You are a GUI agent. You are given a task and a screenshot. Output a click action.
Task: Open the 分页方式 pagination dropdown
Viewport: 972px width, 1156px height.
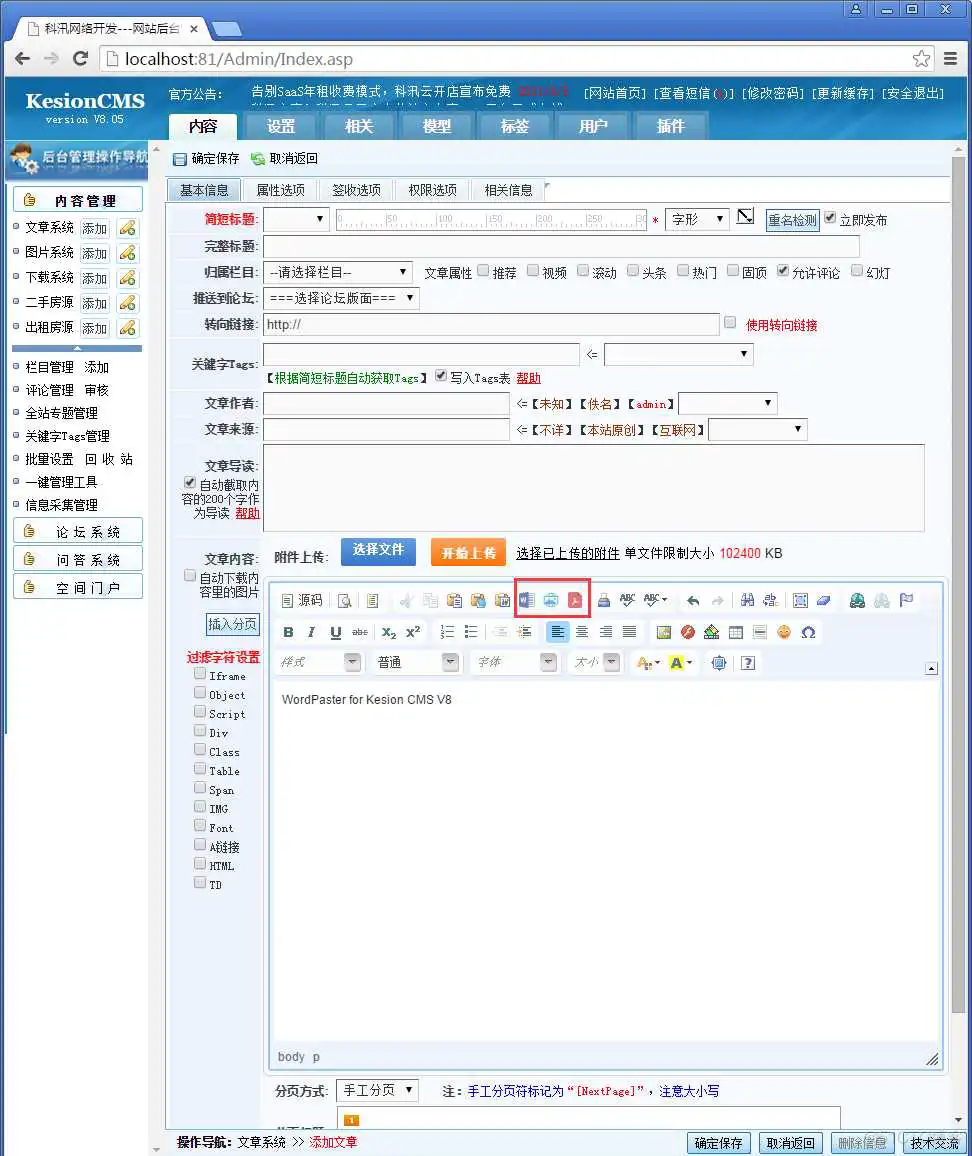(x=377, y=1091)
